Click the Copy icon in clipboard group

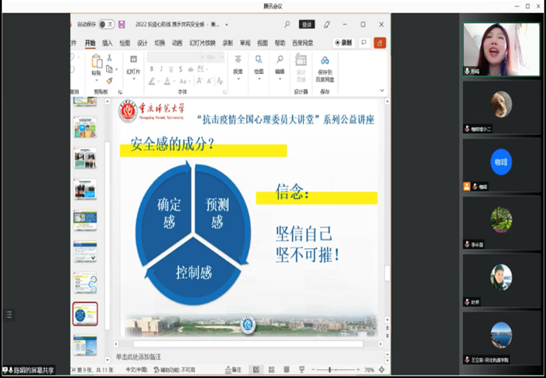pyautogui.click(x=109, y=69)
